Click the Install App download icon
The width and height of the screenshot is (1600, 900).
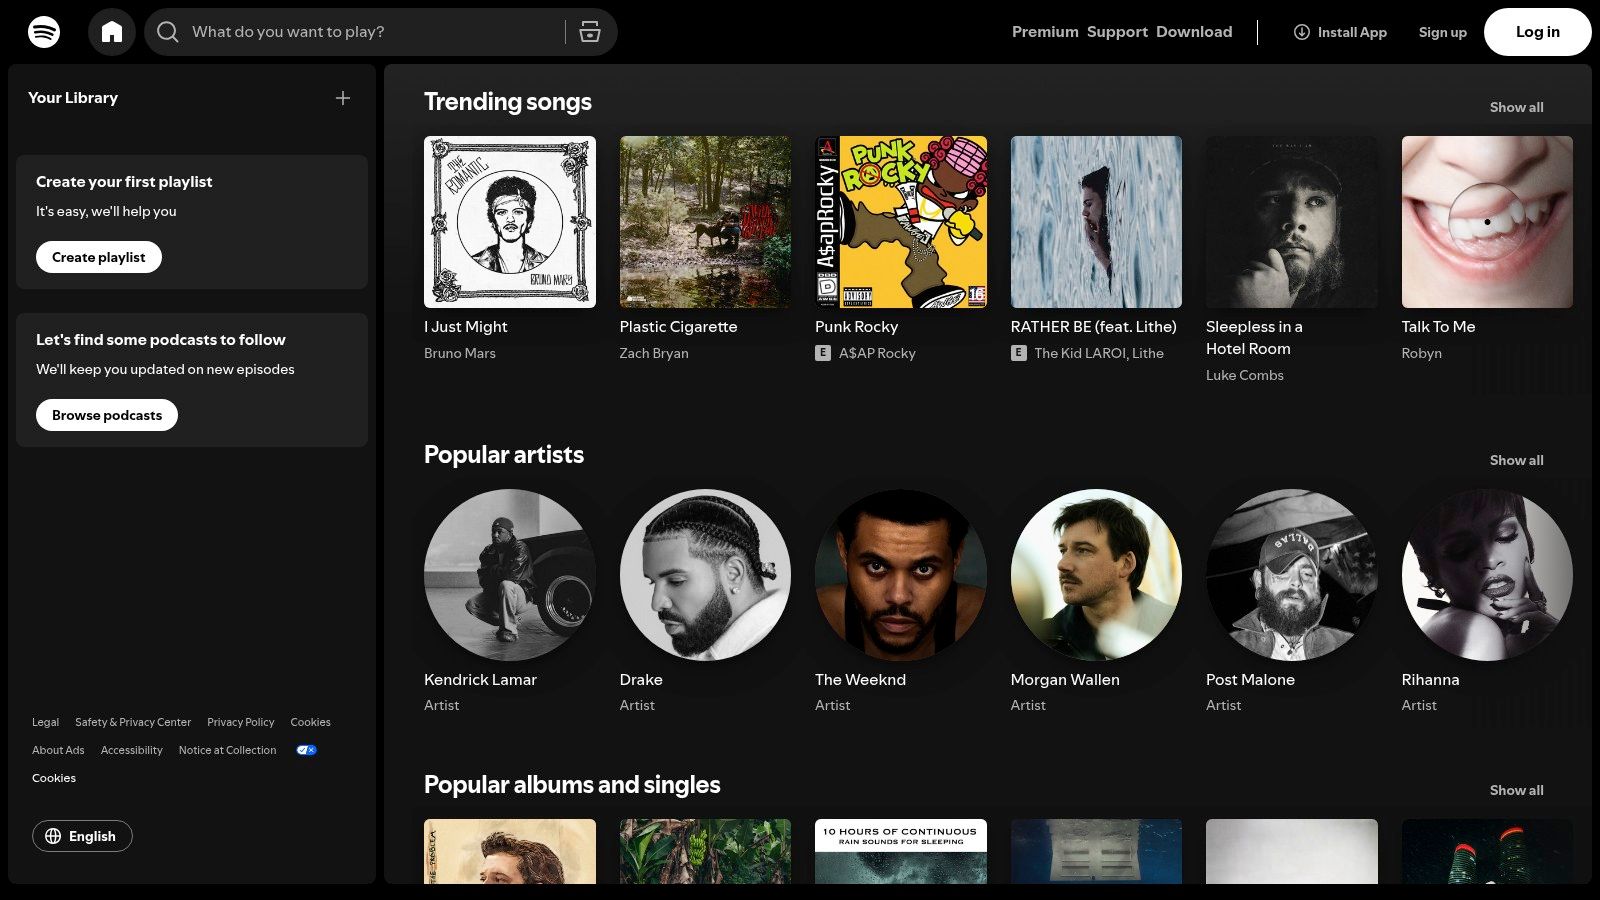[1300, 32]
